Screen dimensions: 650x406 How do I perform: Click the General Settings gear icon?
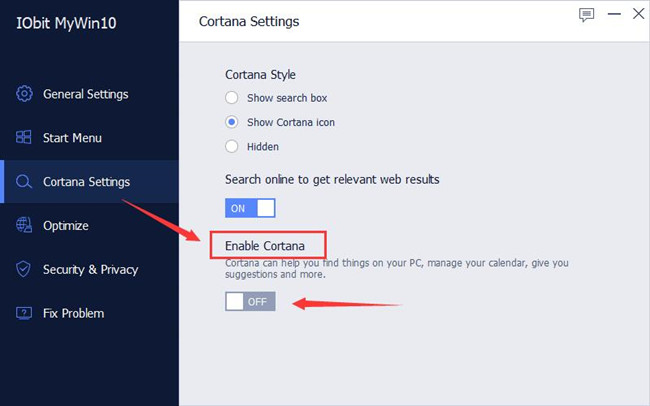click(24, 94)
